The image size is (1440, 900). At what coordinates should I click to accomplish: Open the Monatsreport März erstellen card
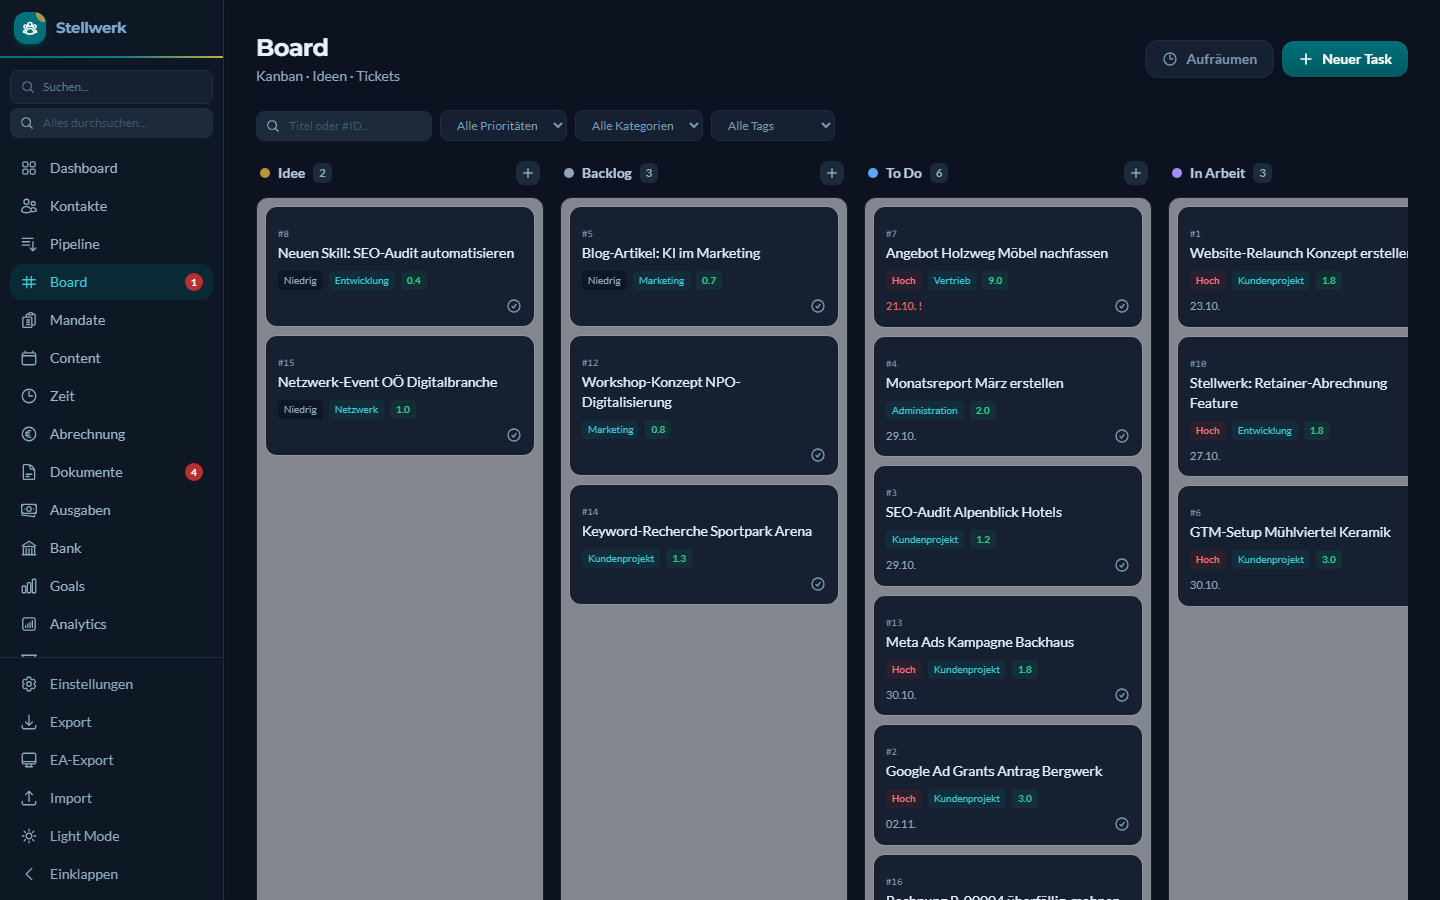[x=1008, y=397]
